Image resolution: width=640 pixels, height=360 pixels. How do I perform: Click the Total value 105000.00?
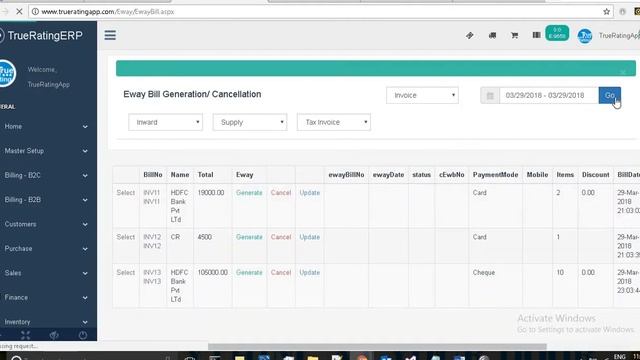pos(213,273)
